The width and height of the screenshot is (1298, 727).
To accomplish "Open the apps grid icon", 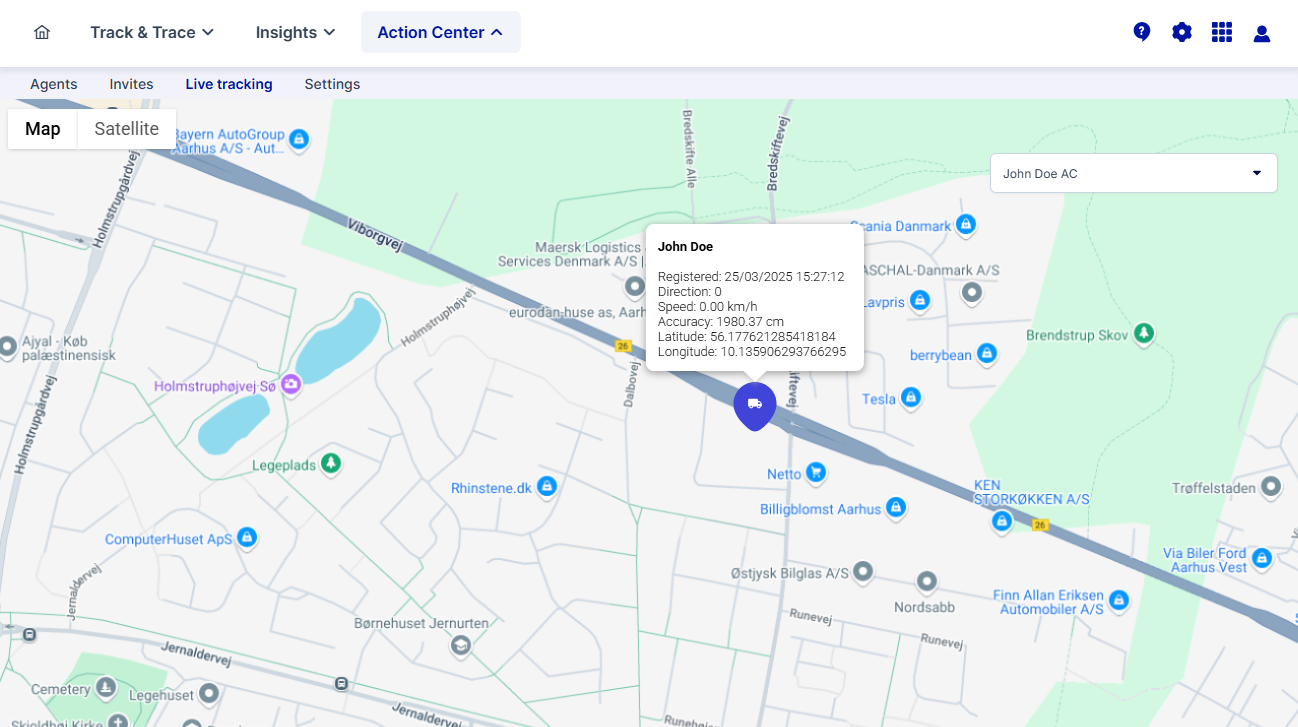I will tap(1222, 31).
